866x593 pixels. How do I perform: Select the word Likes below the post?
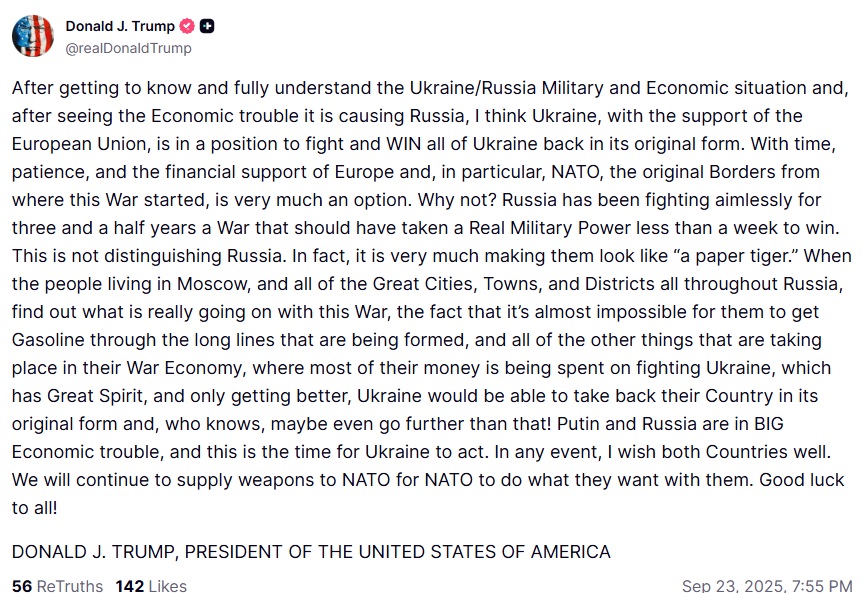[x=168, y=585]
